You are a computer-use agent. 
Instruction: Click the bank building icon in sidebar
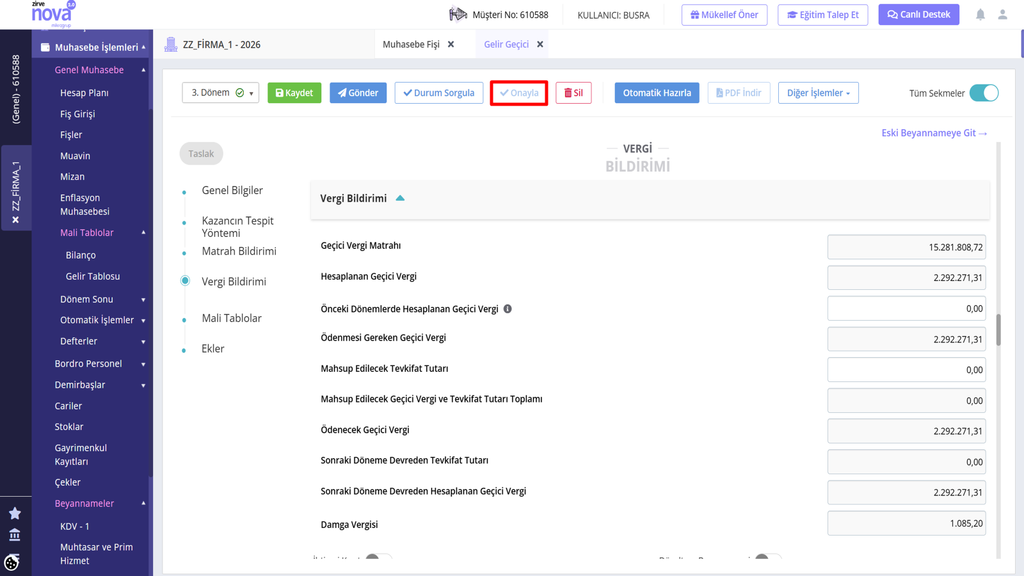tap(14, 535)
